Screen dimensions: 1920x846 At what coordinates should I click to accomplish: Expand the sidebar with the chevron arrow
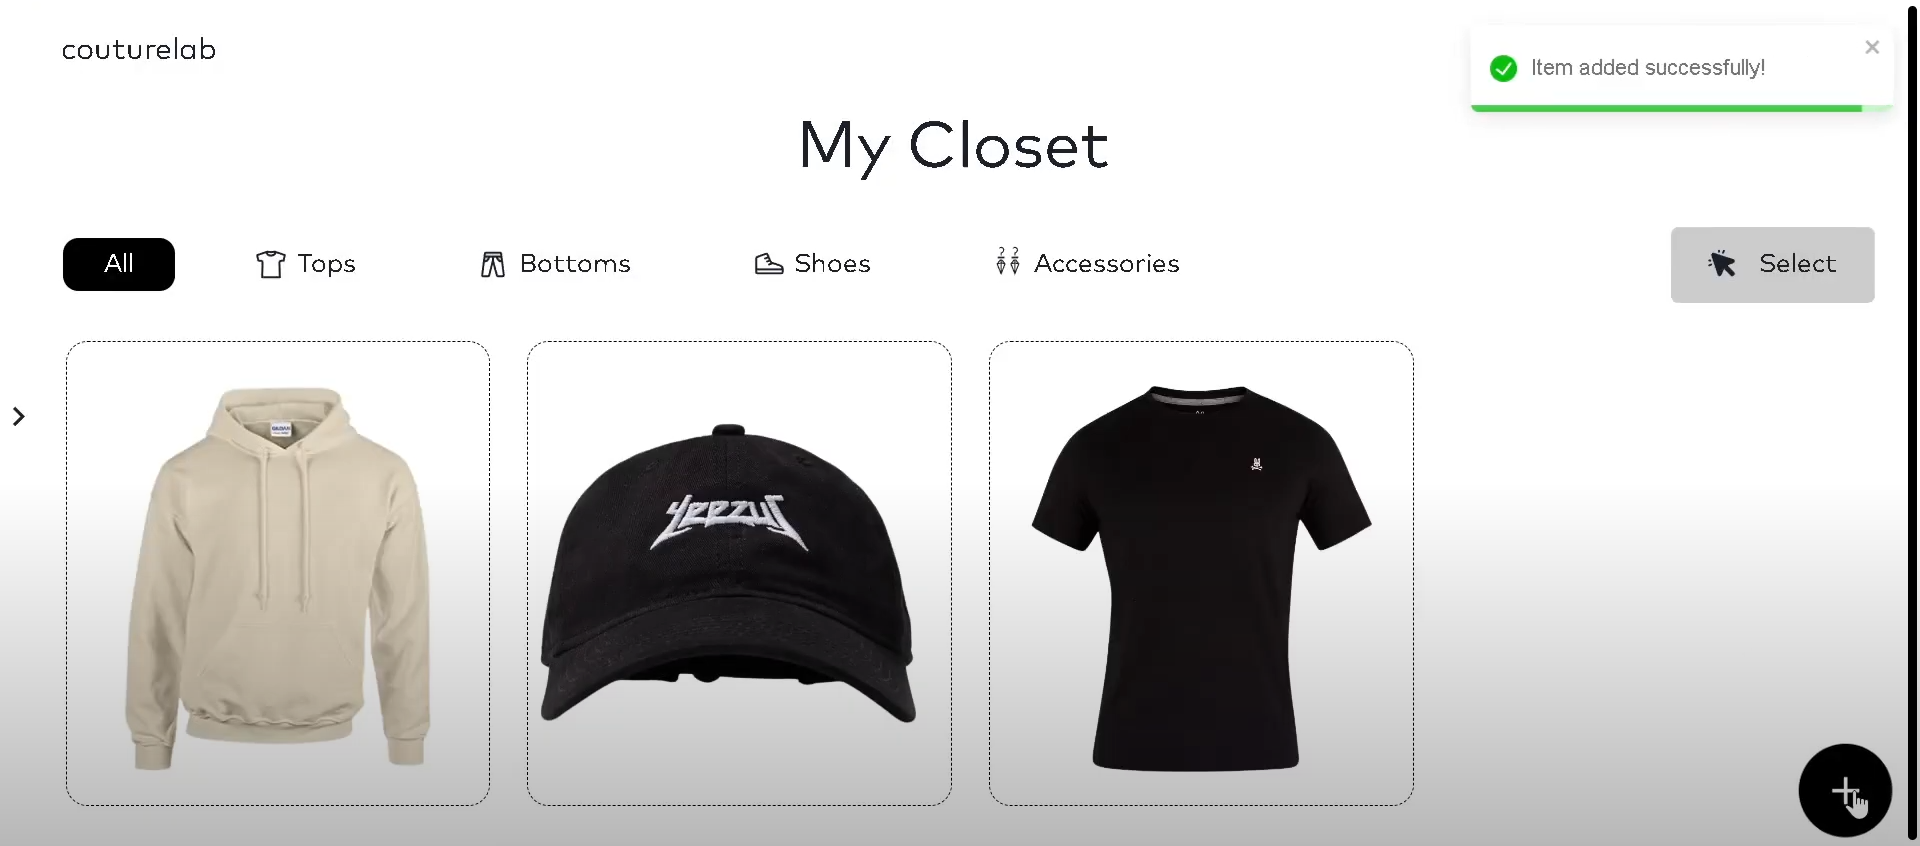click(18, 416)
